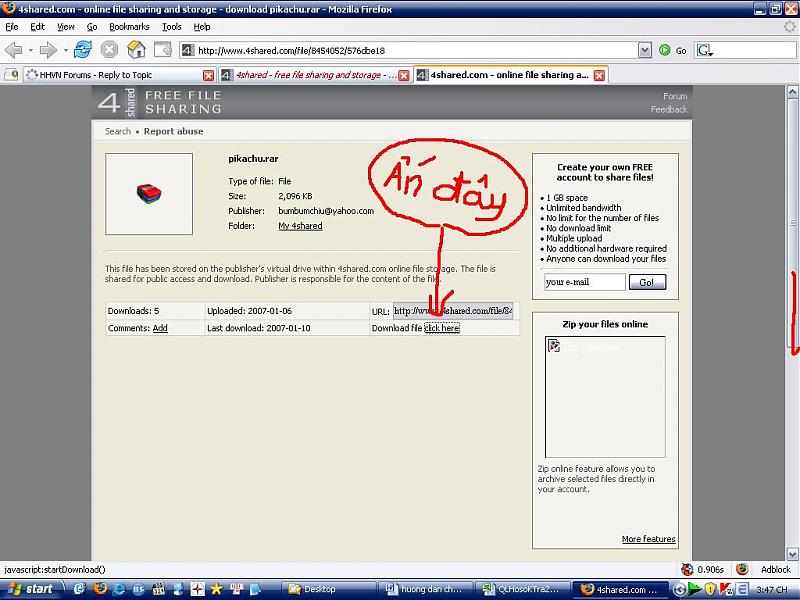Open the Bookmarks menu

128,27
